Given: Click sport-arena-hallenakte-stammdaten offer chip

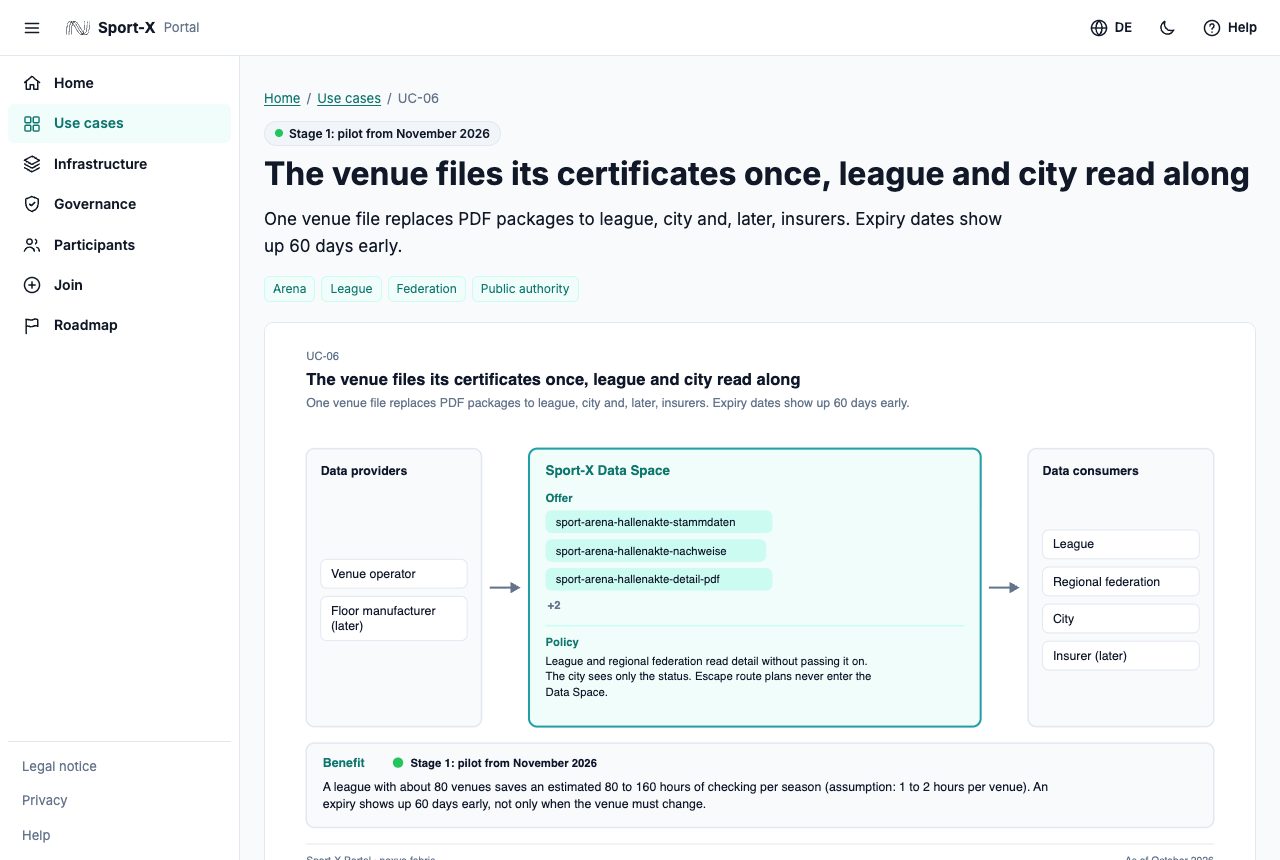Looking at the screenshot, I should pyautogui.click(x=659, y=522).
